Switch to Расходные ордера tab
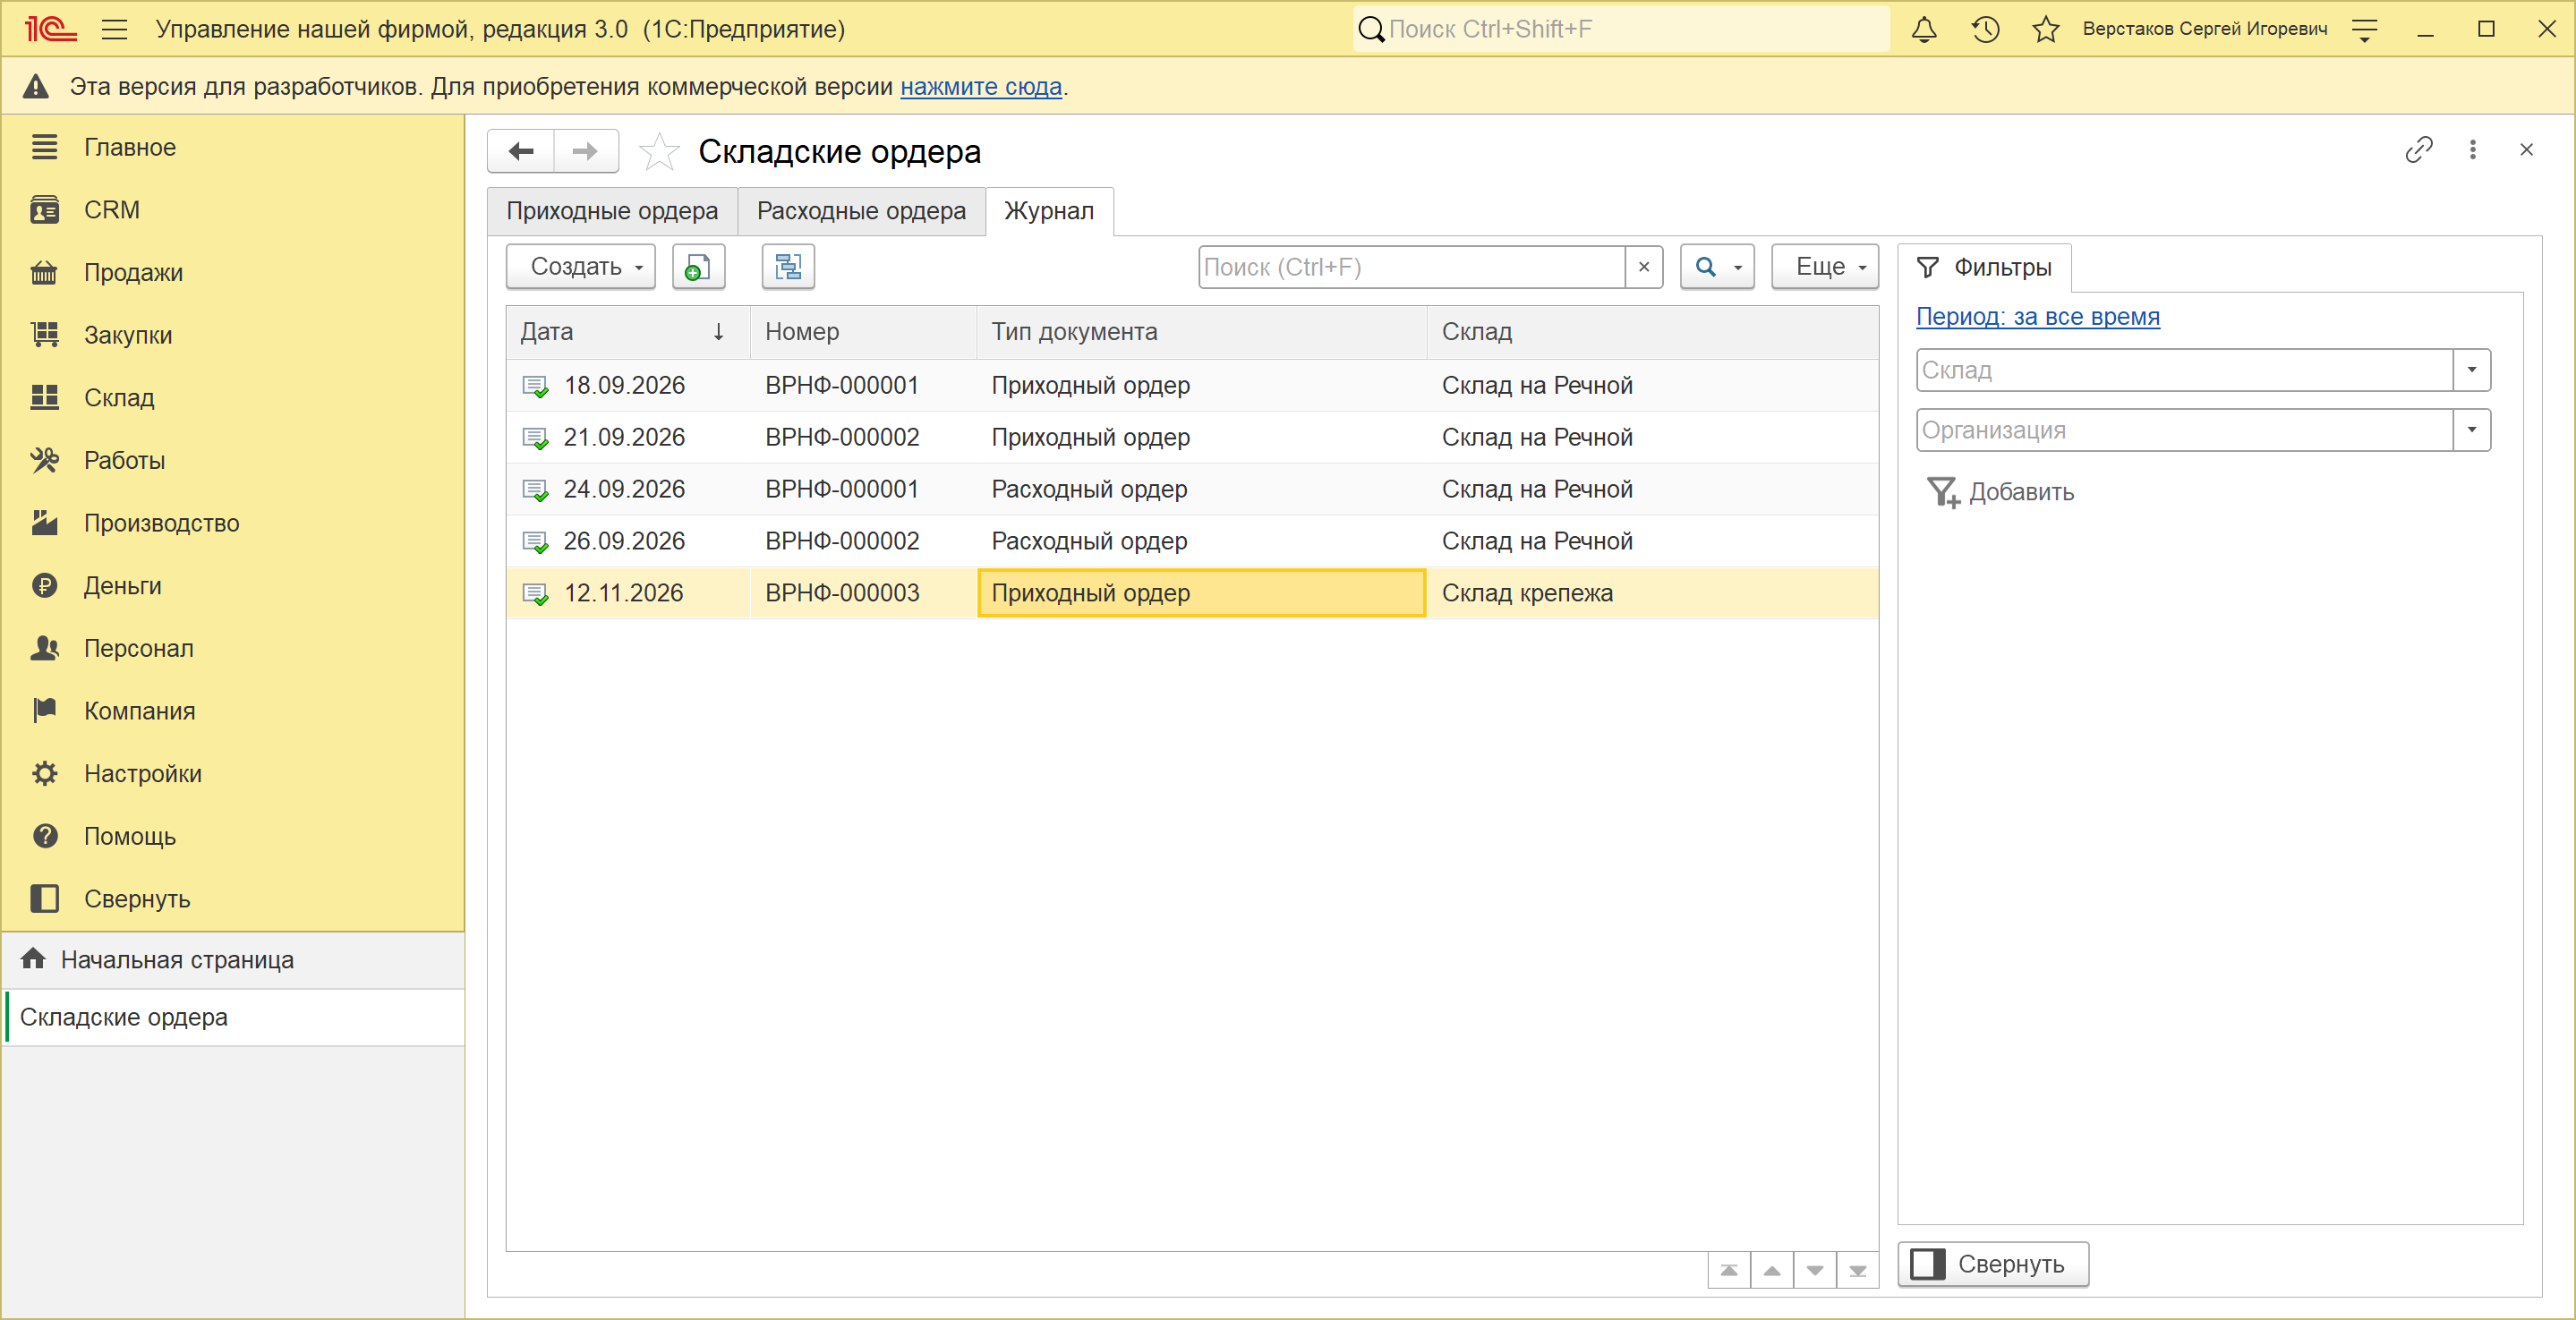The image size is (2576, 1320). pos(861,211)
